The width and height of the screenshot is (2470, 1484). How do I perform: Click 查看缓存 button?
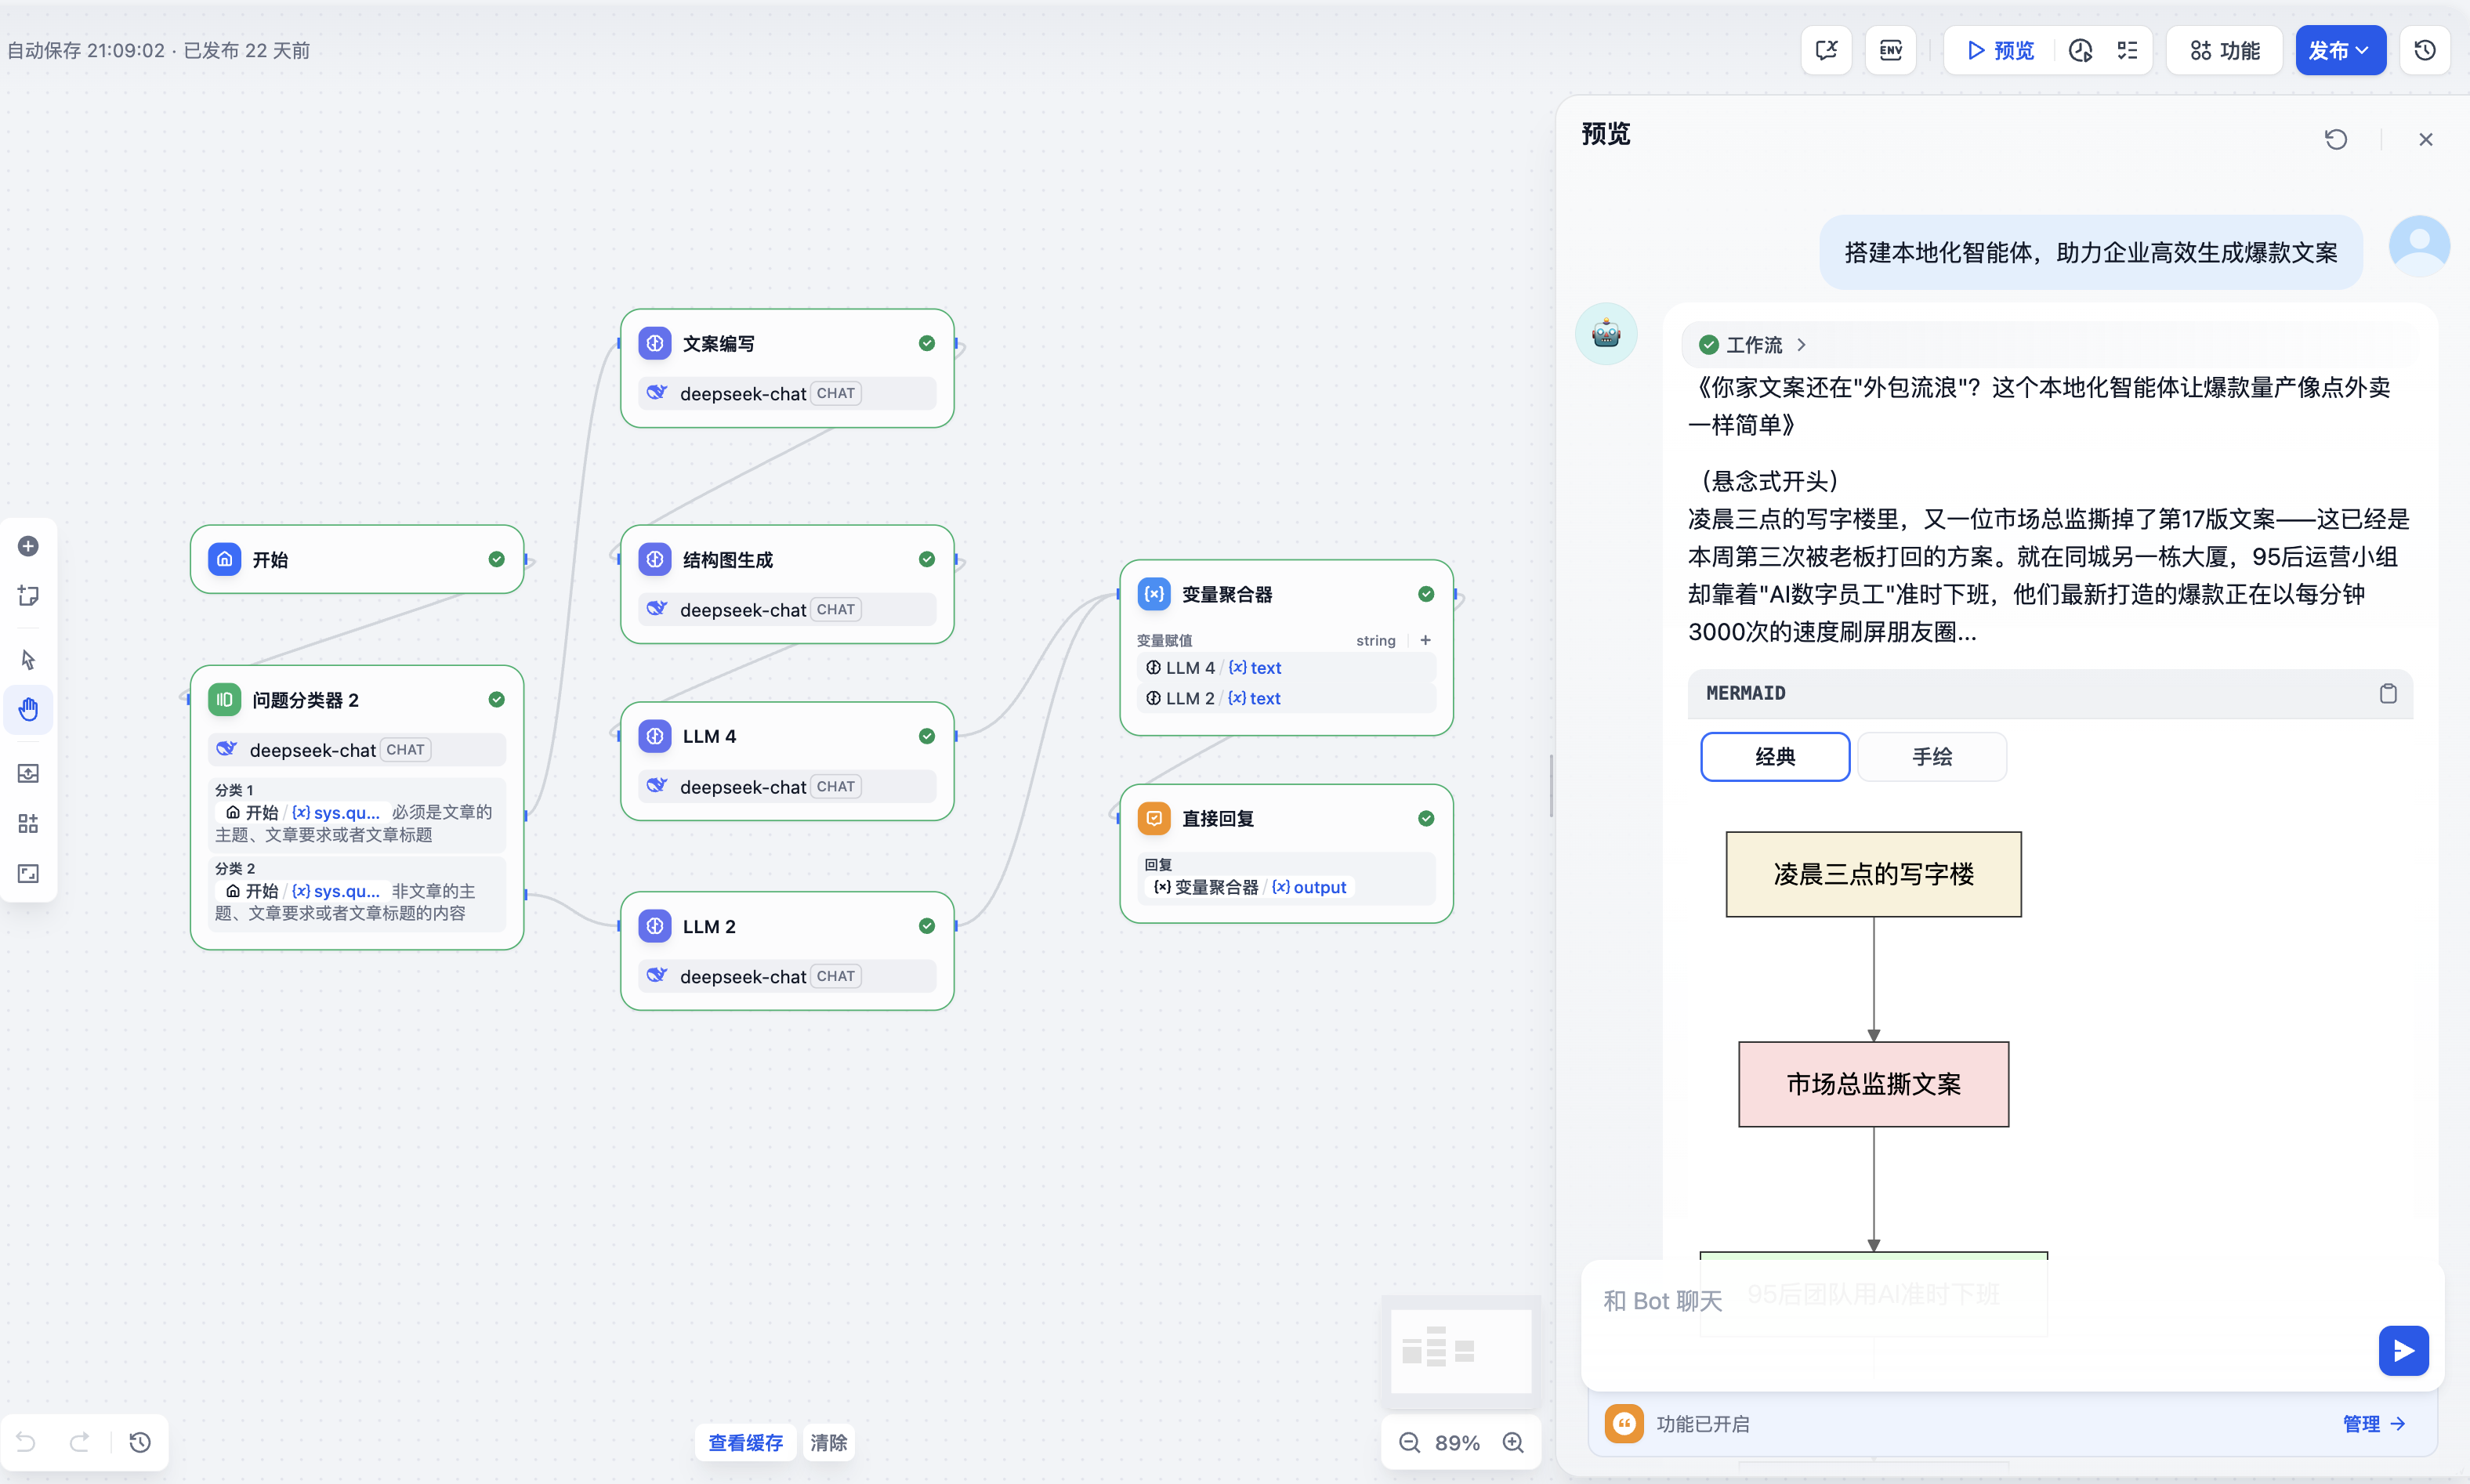(x=745, y=1443)
